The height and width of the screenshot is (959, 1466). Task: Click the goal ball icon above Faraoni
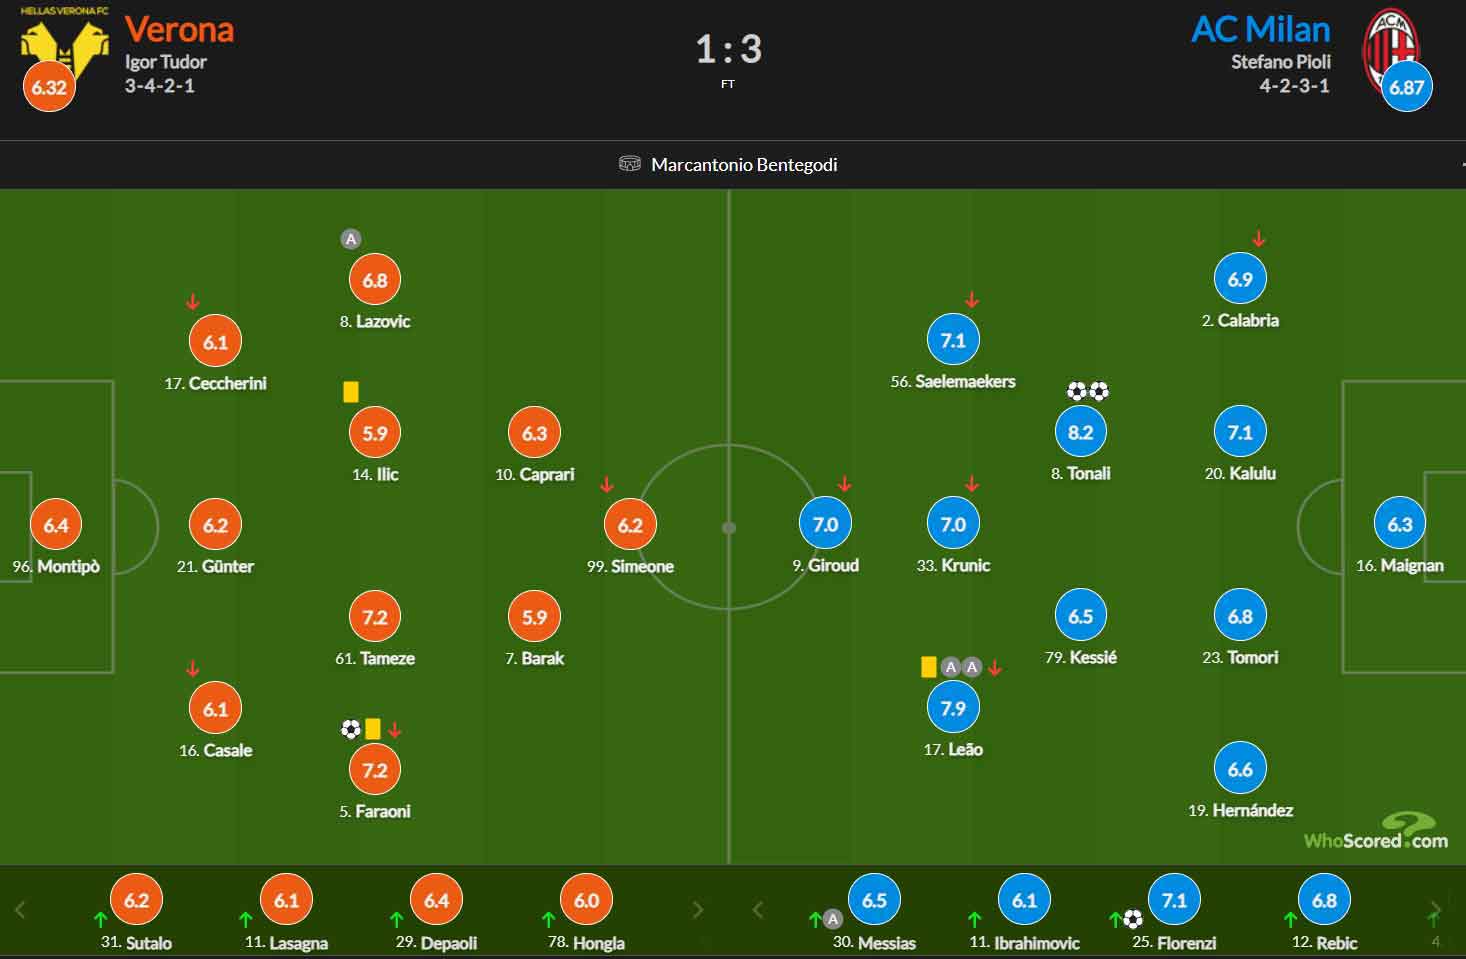coord(350,729)
